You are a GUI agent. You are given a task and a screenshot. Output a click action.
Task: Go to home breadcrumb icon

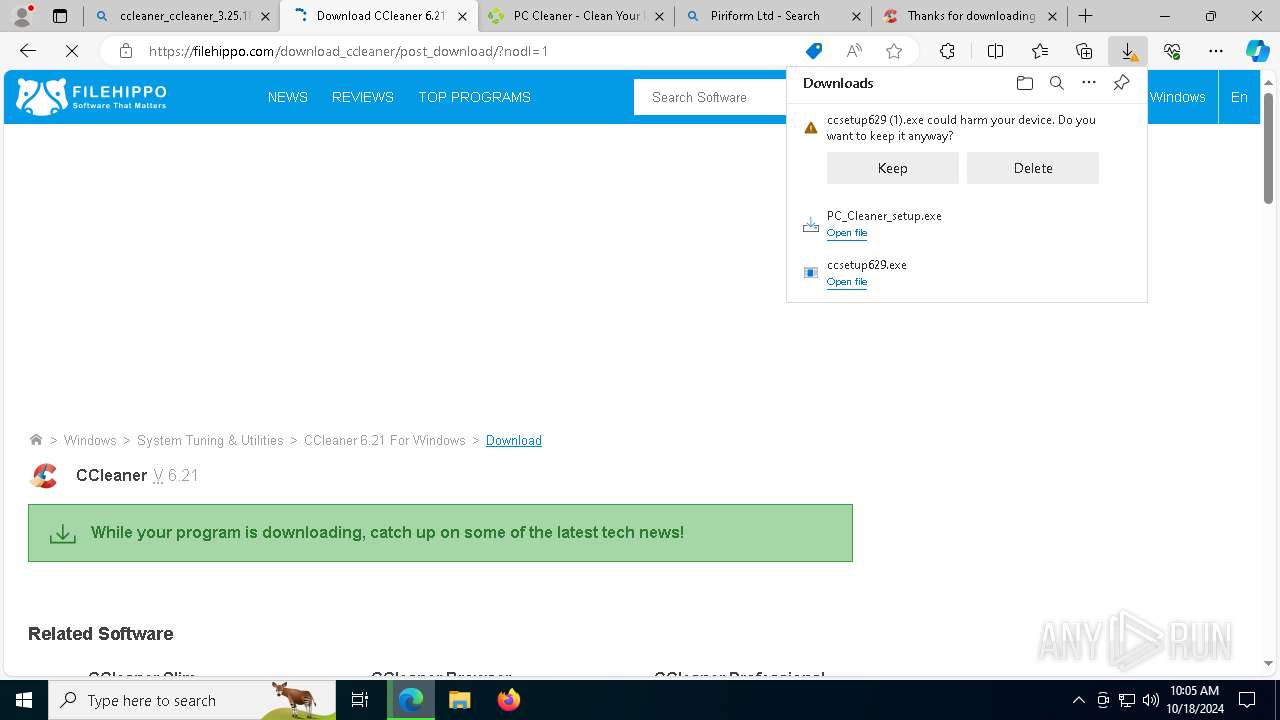point(36,440)
